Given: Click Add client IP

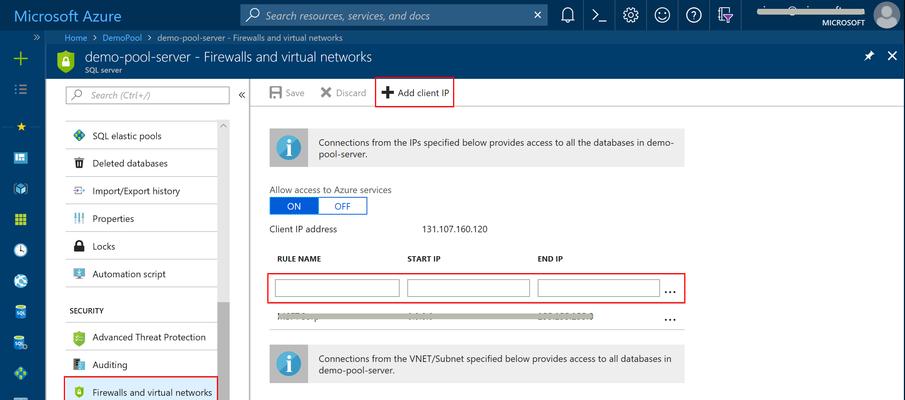Looking at the screenshot, I should coord(415,92).
